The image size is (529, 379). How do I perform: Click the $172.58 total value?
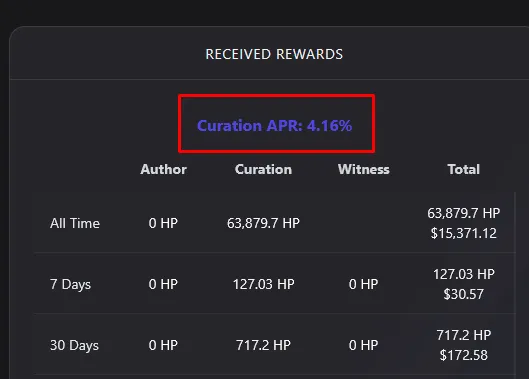pyautogui.click(x=464, y=355)
